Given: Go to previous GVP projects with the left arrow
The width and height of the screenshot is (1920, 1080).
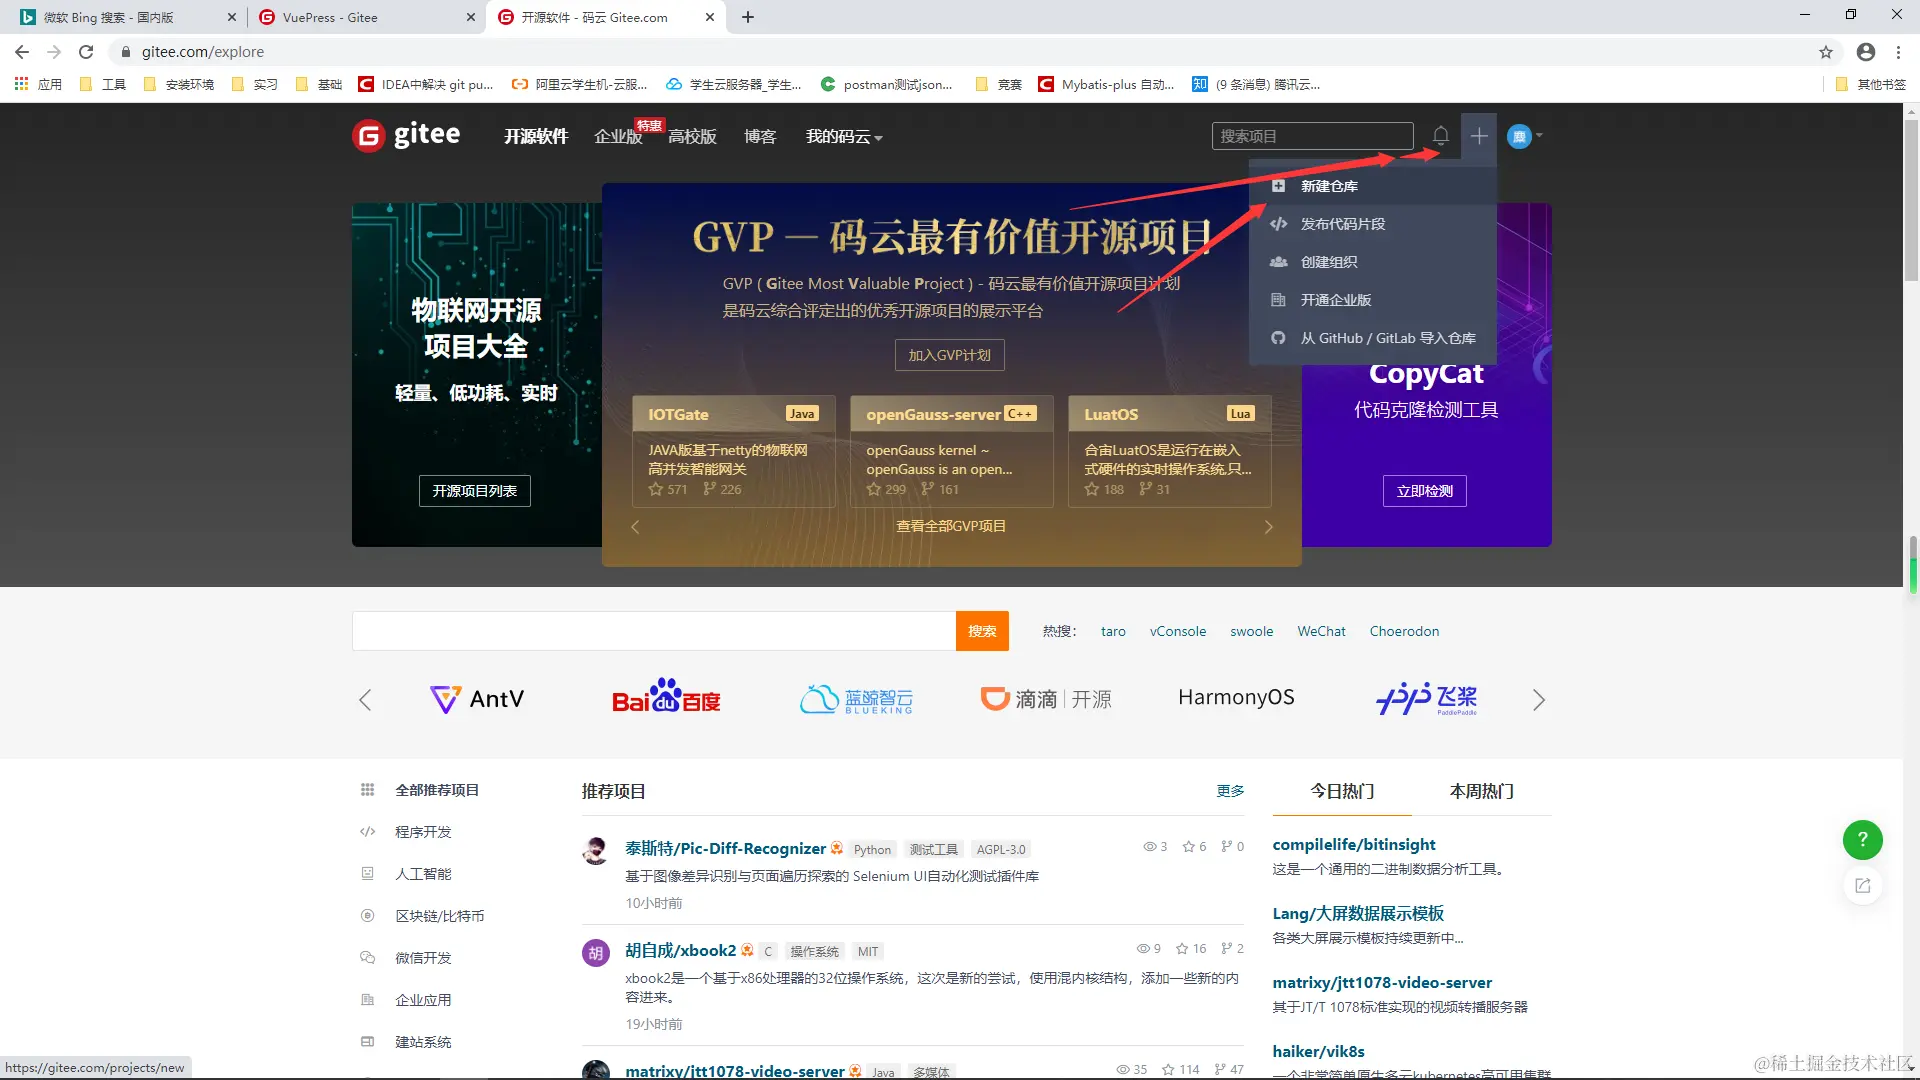Looking at the screenshot, I should (x=635, y=527).
